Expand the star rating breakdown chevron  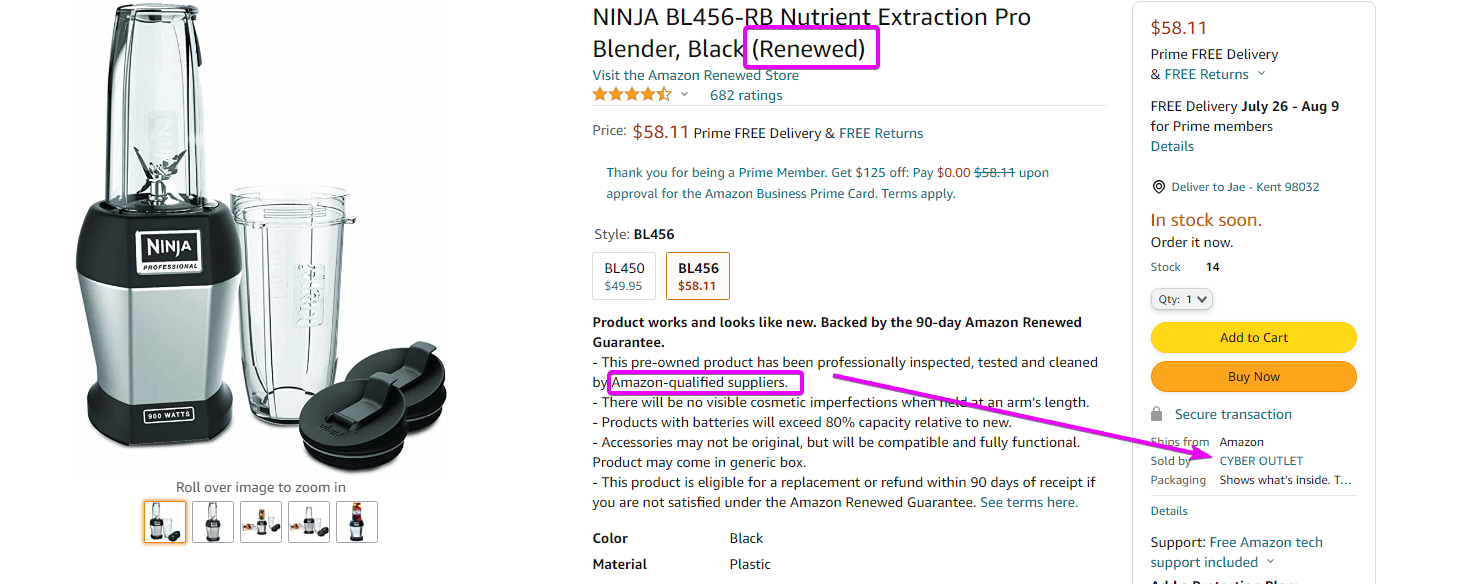click(684, 94)
